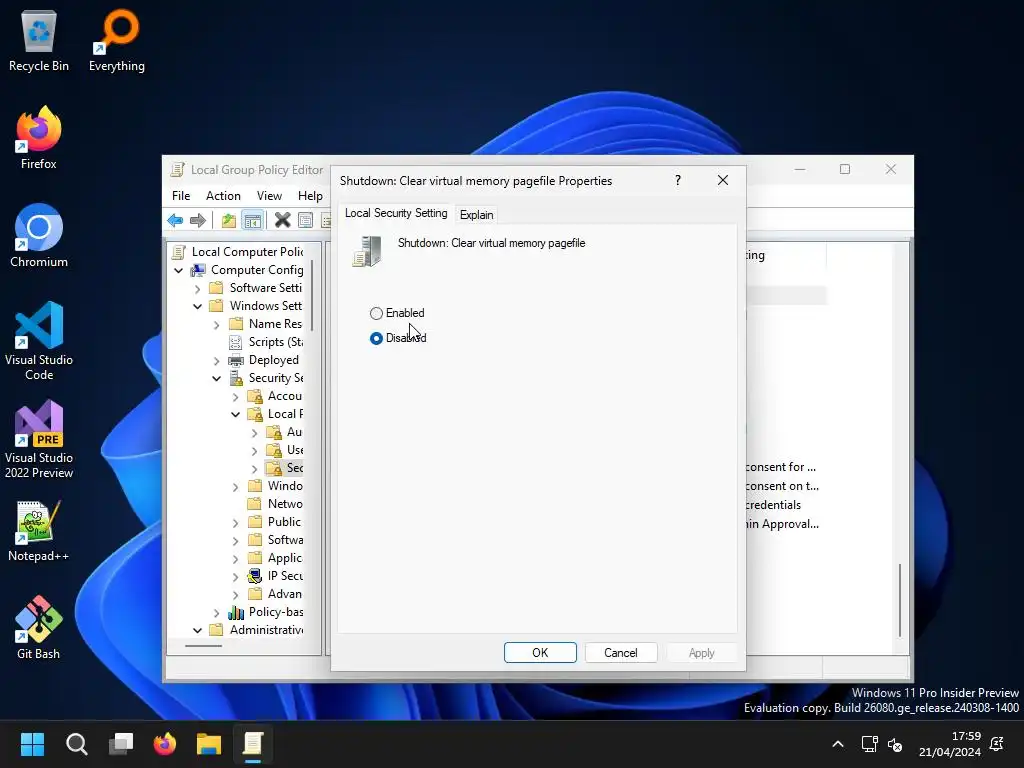Screen dimensions: 1024x768
Task: Click the policy list vertical scrollbar
Action: coord(900,600)
